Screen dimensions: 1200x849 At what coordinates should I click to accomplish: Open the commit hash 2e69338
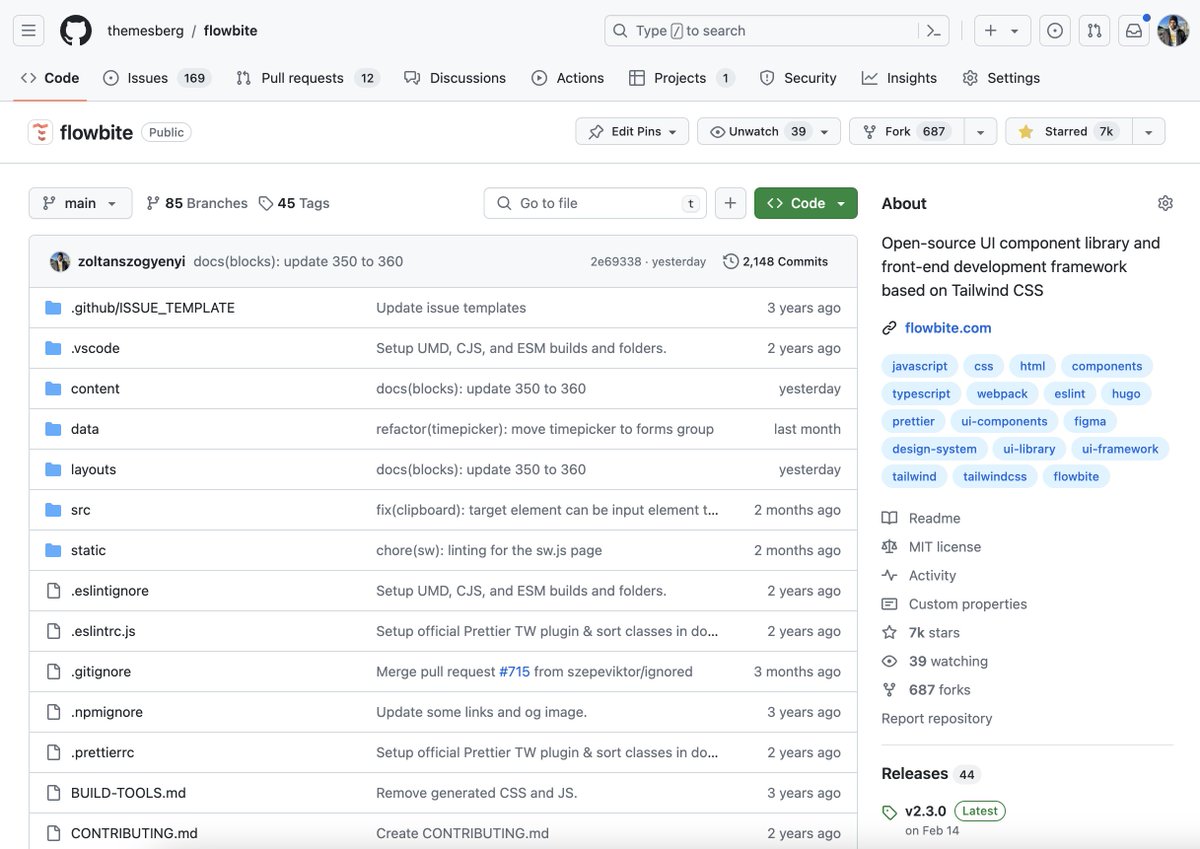[616, 262]
